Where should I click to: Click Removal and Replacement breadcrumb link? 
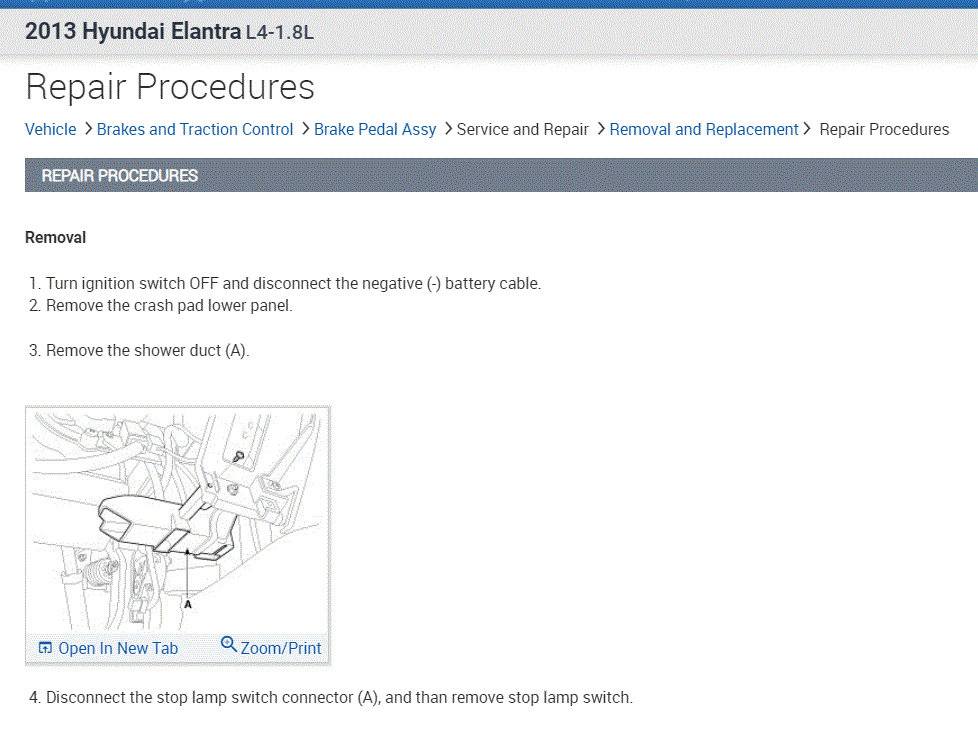coord(704,129)
